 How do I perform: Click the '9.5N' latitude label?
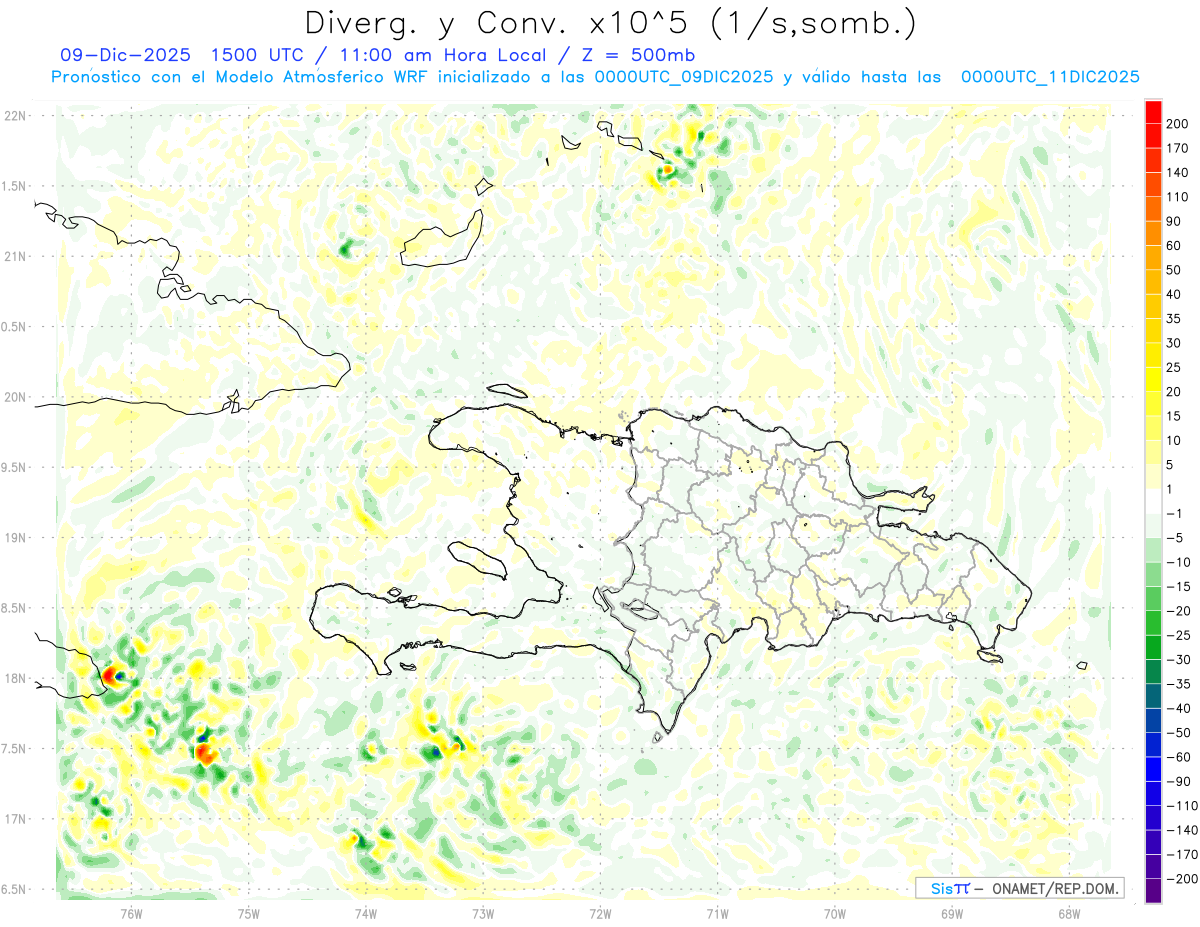[x=14, y=467]
